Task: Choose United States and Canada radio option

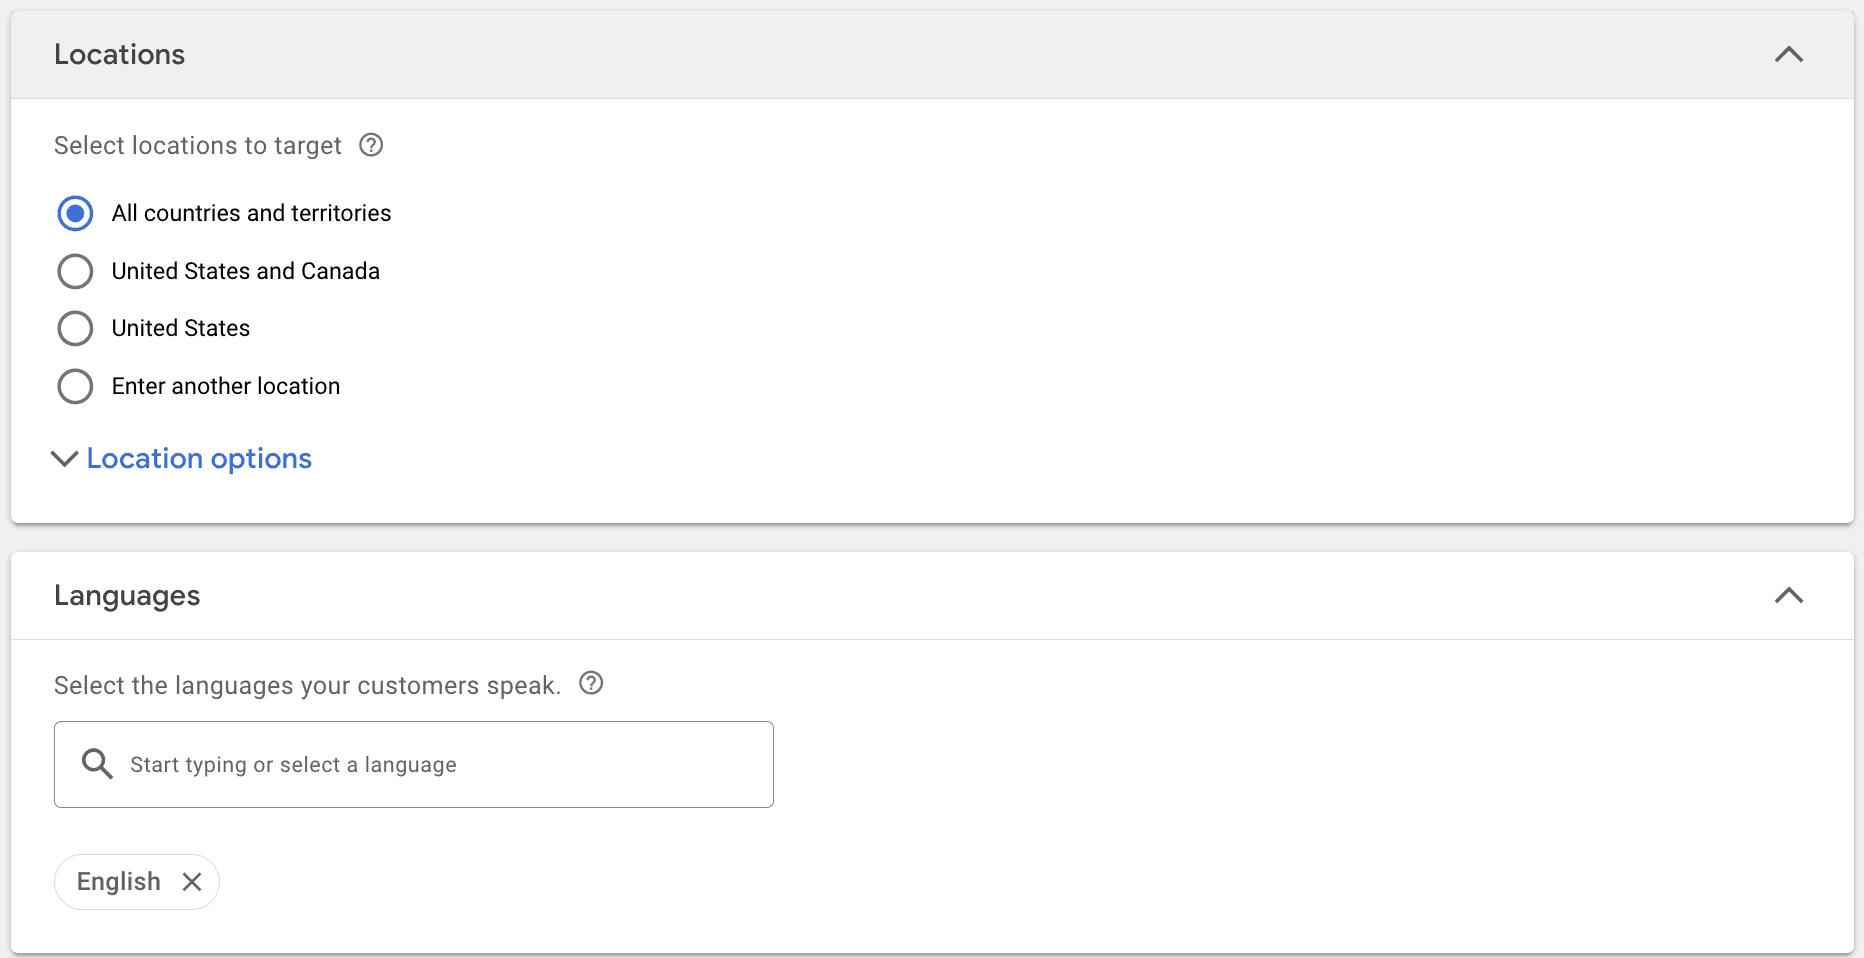Action: pos(75,271)
